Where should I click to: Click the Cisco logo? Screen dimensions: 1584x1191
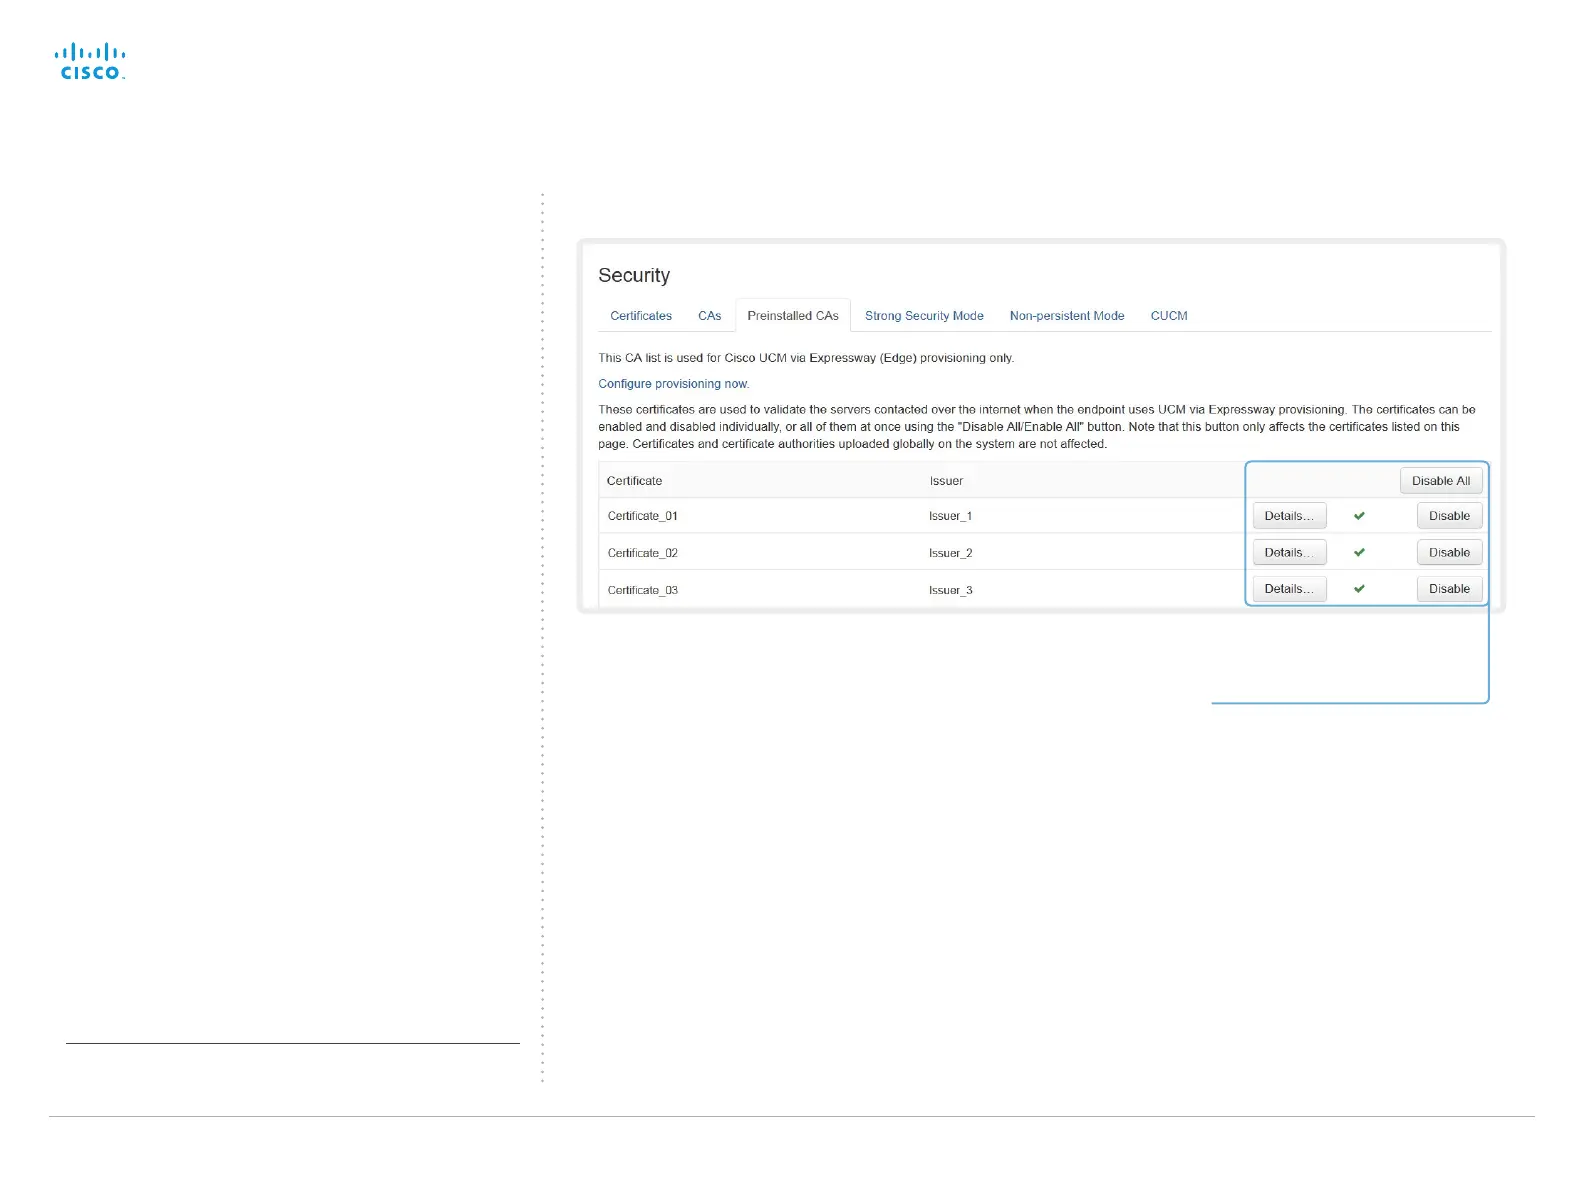[90, 61]
